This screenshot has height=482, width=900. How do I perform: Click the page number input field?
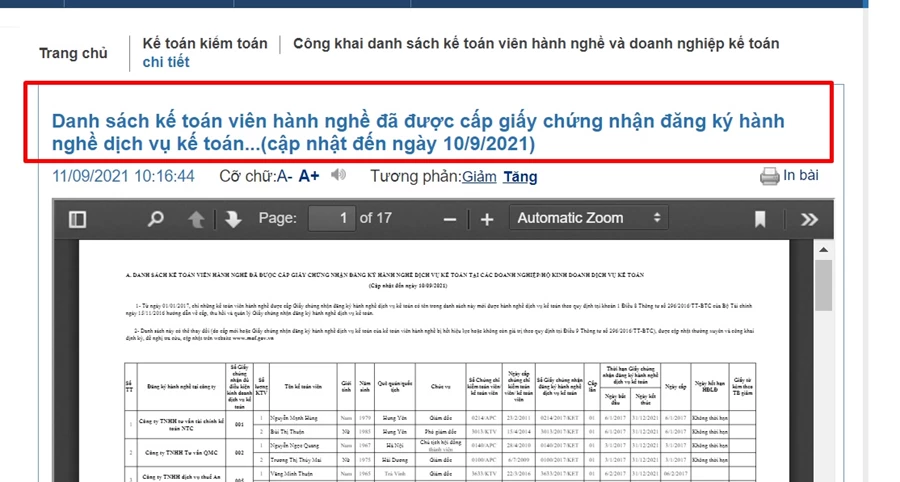click(x=332, y=218)
